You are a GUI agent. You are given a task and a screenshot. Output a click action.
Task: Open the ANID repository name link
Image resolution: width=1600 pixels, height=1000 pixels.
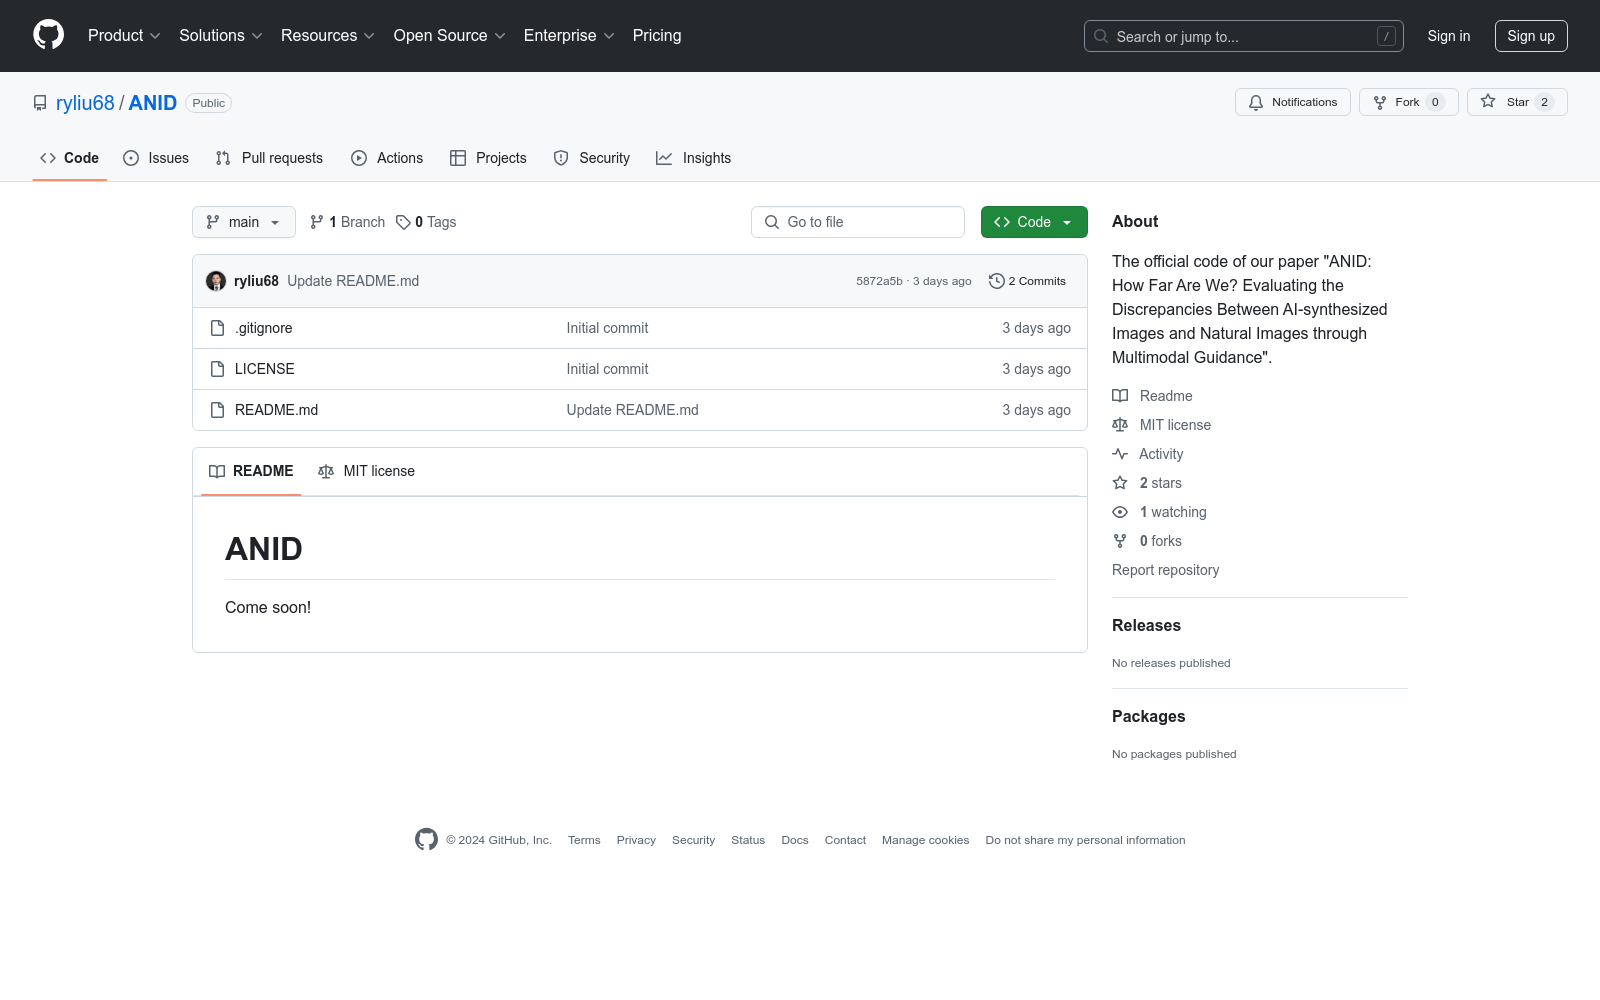pyautogui.click(x=153, y=103)
